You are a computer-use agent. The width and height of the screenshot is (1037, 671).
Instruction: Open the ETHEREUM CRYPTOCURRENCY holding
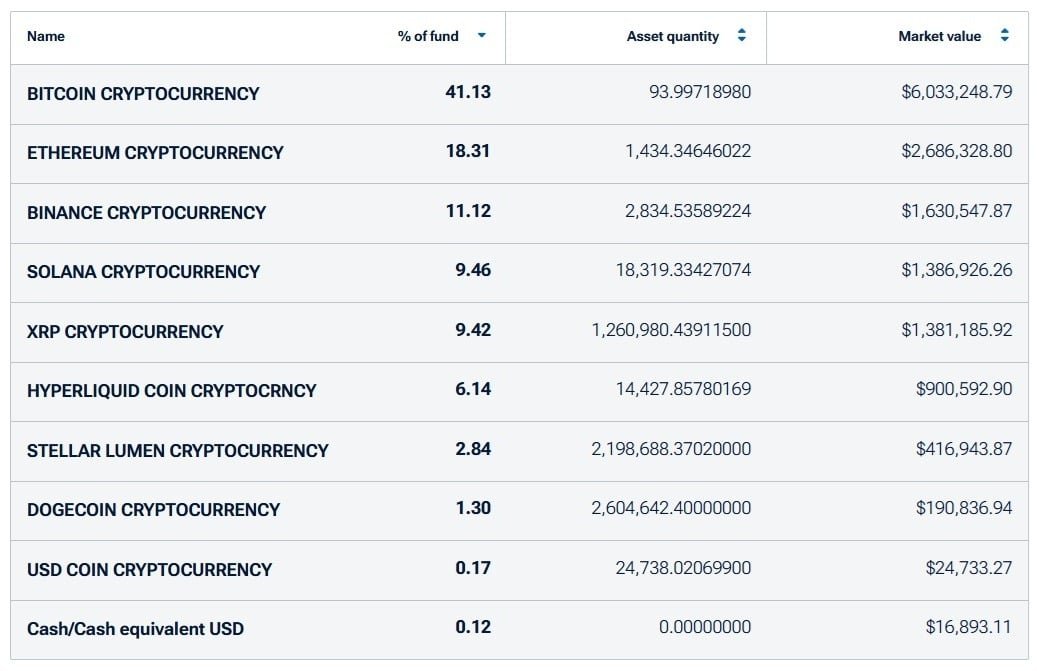[155, 153]
